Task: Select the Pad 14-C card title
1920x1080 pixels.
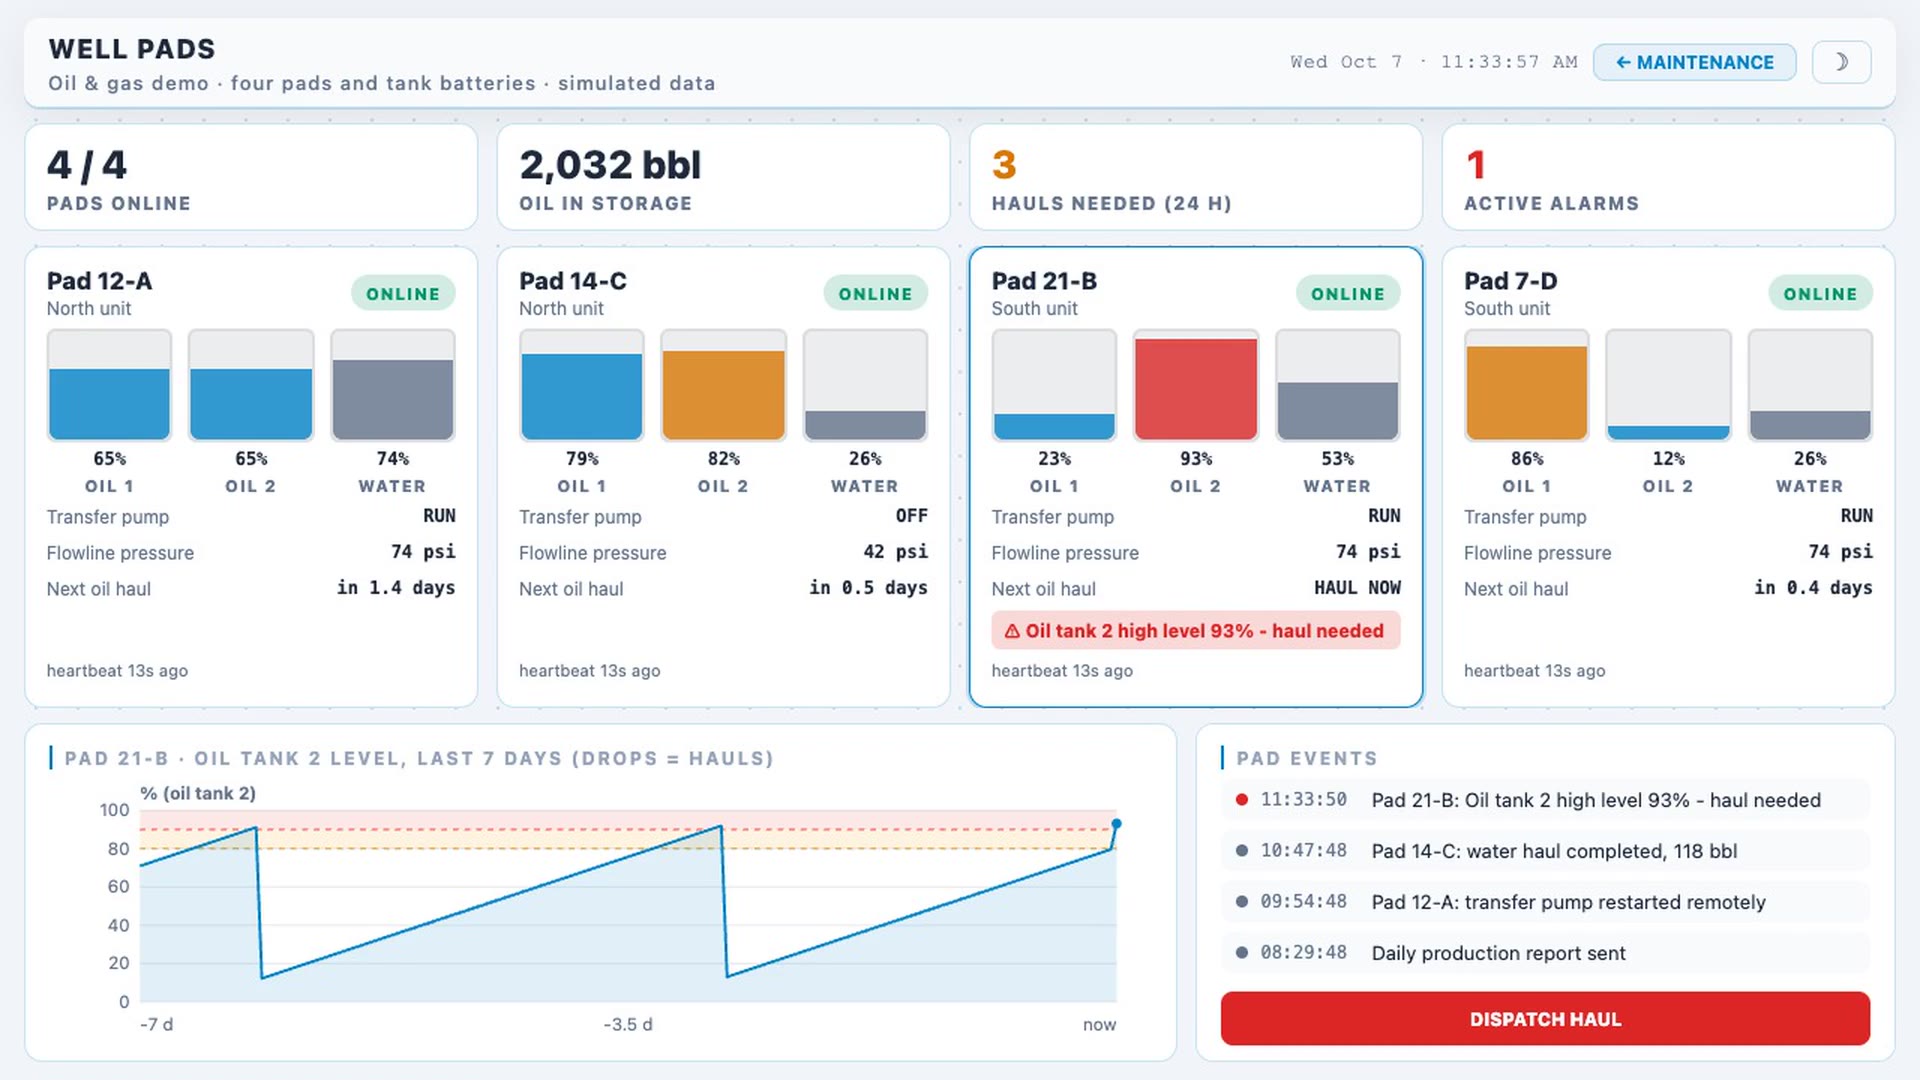Action: pyautogui.click(x=573, y=281)
